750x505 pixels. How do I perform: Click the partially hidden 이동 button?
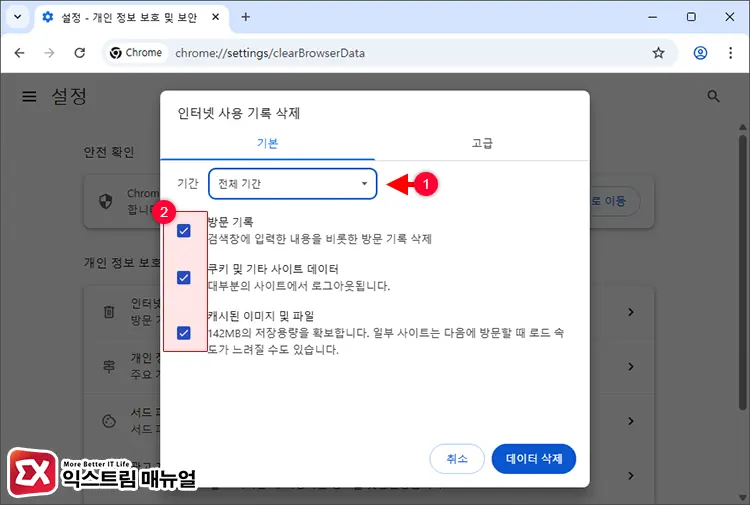point(615,201)
